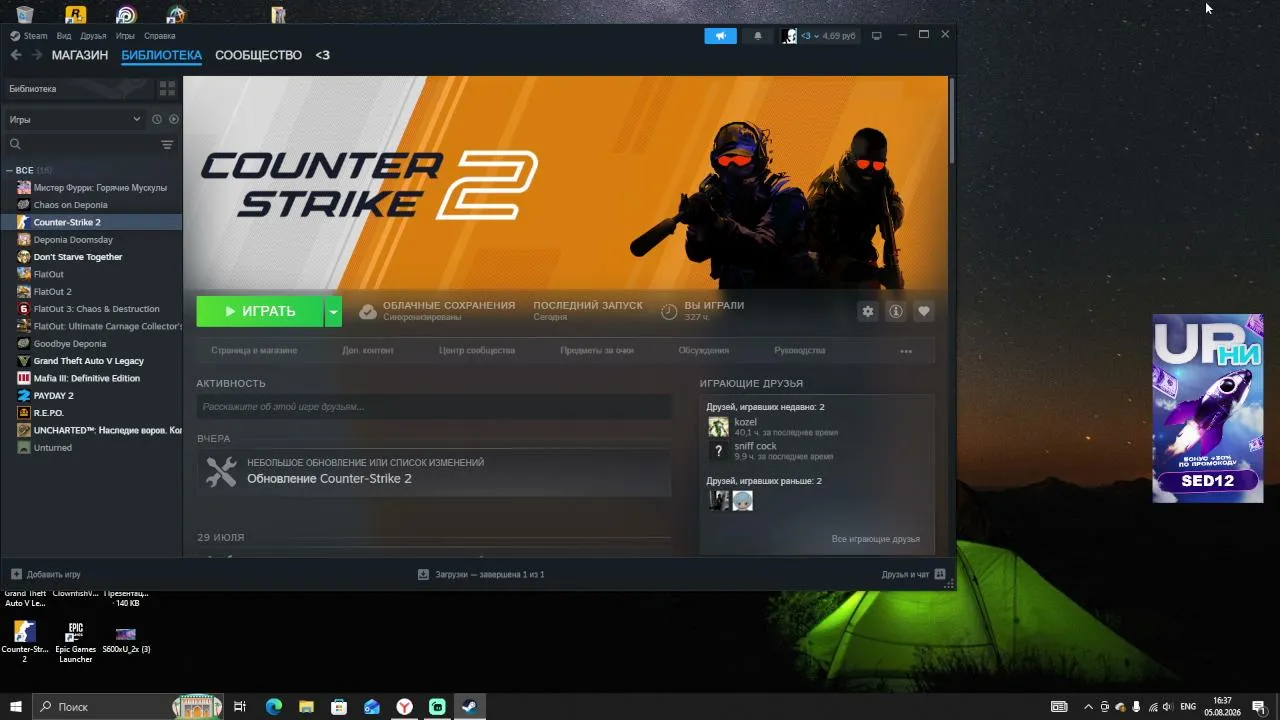The image size is (1280, 720).
Task: Open the Recycle Bin desktop icon
Action: click(x=25, y=13)
